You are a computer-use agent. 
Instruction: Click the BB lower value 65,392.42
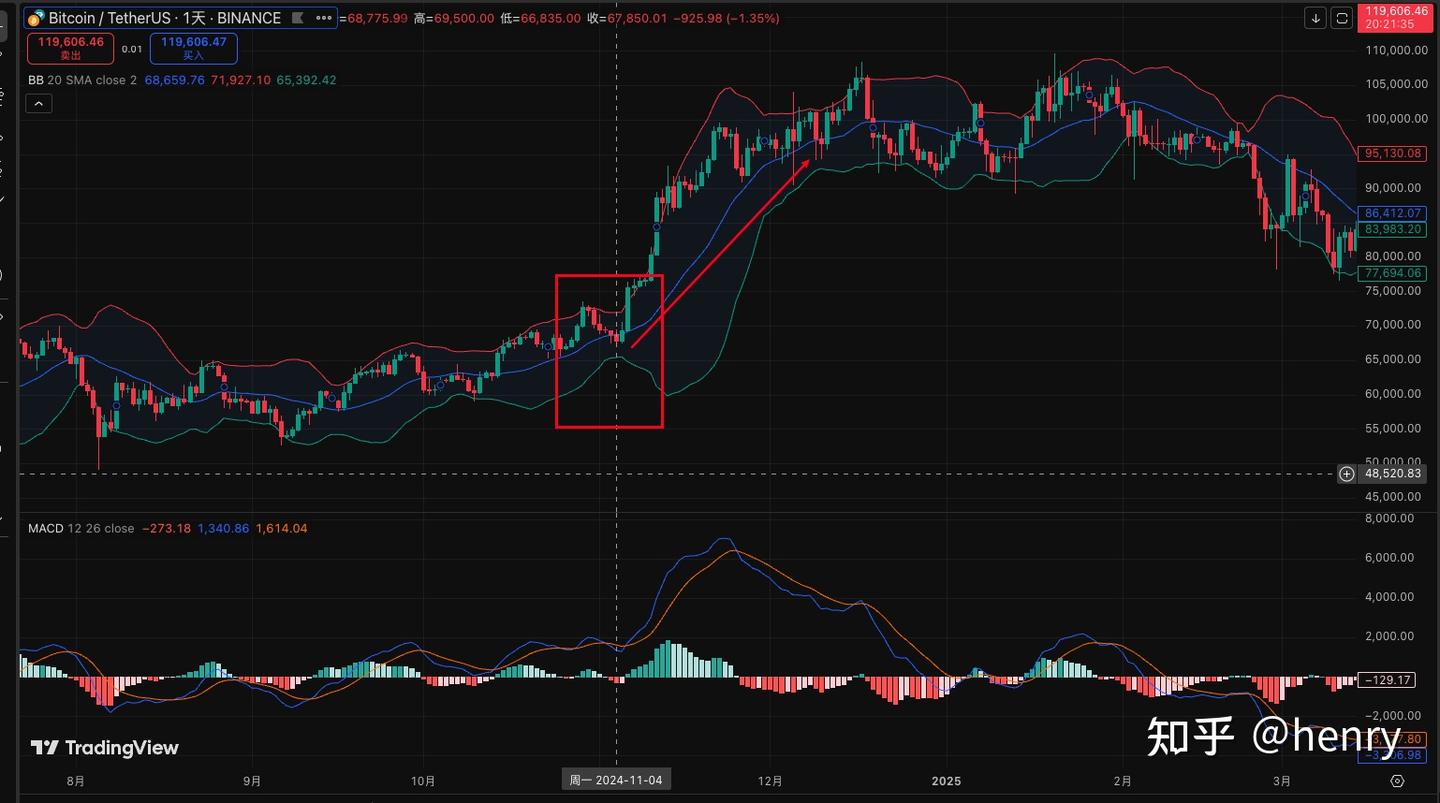(306, 80)
